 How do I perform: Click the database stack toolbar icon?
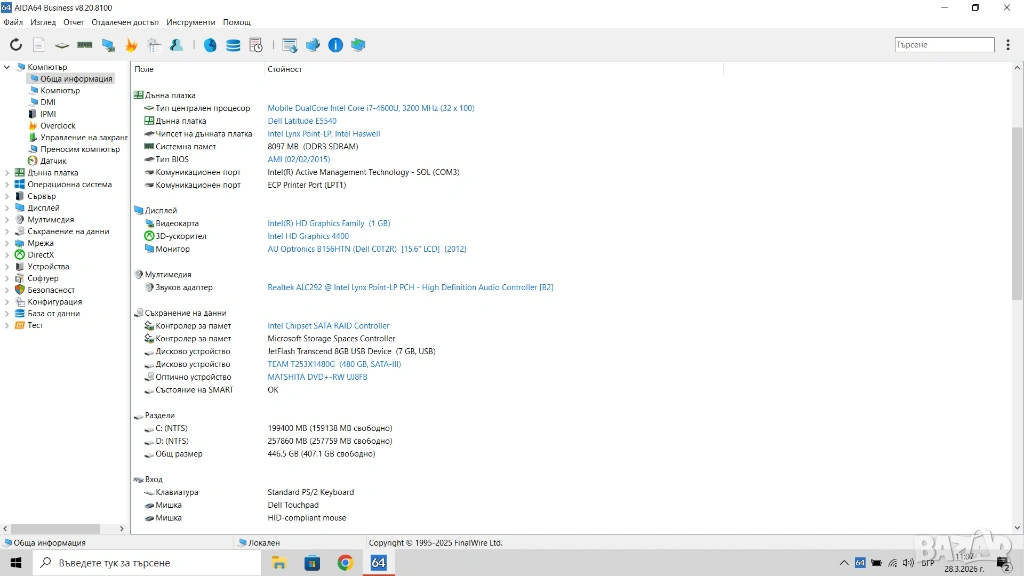click(233, 45)
